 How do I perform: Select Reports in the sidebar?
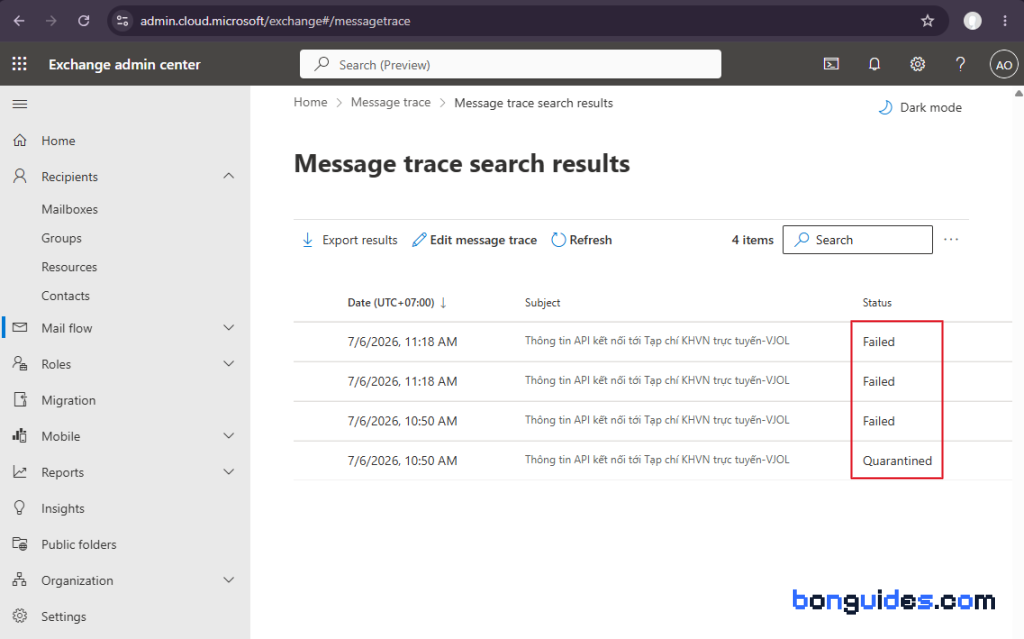(x=63, y=472)
